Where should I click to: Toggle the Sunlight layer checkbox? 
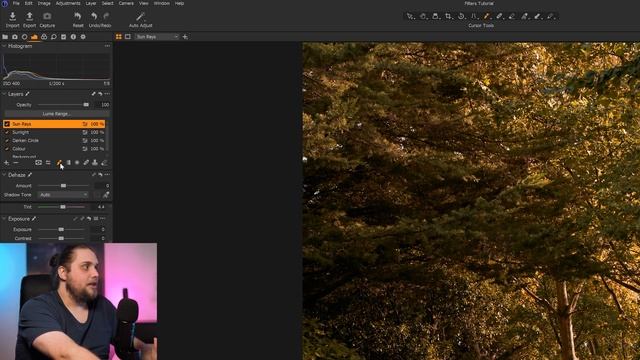coord(7,132)
